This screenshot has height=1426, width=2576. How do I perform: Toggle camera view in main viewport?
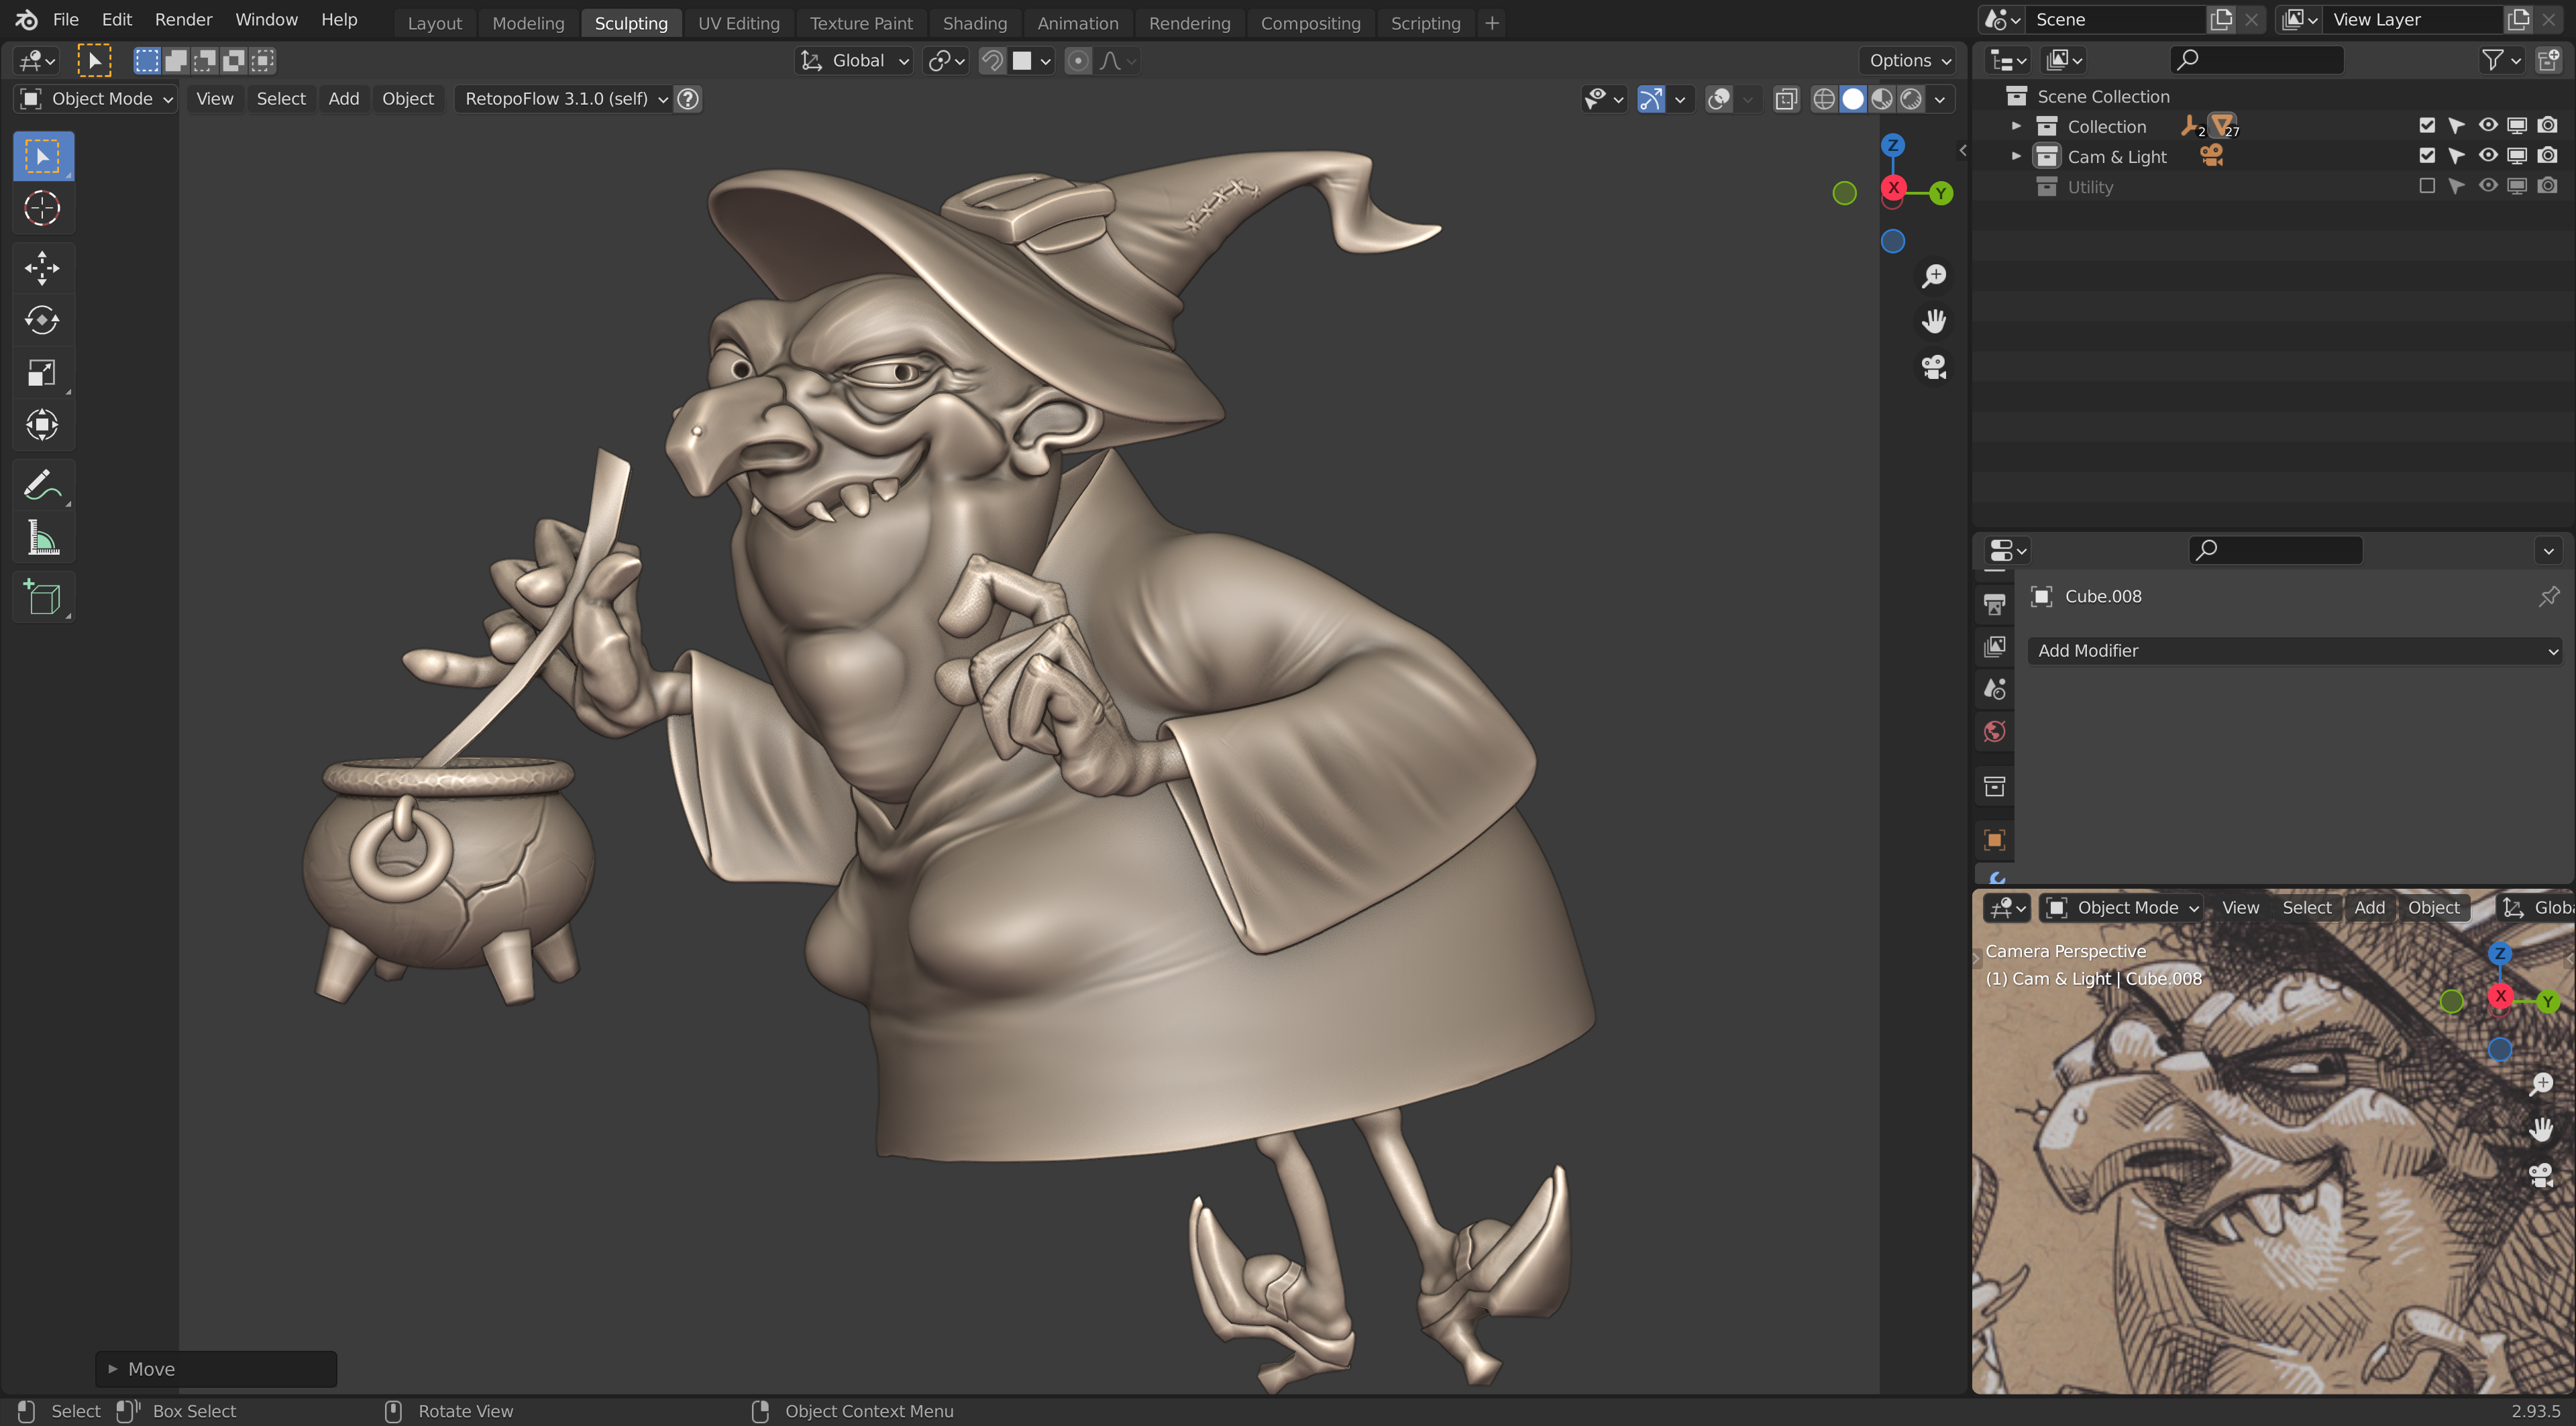[1934, 367]
